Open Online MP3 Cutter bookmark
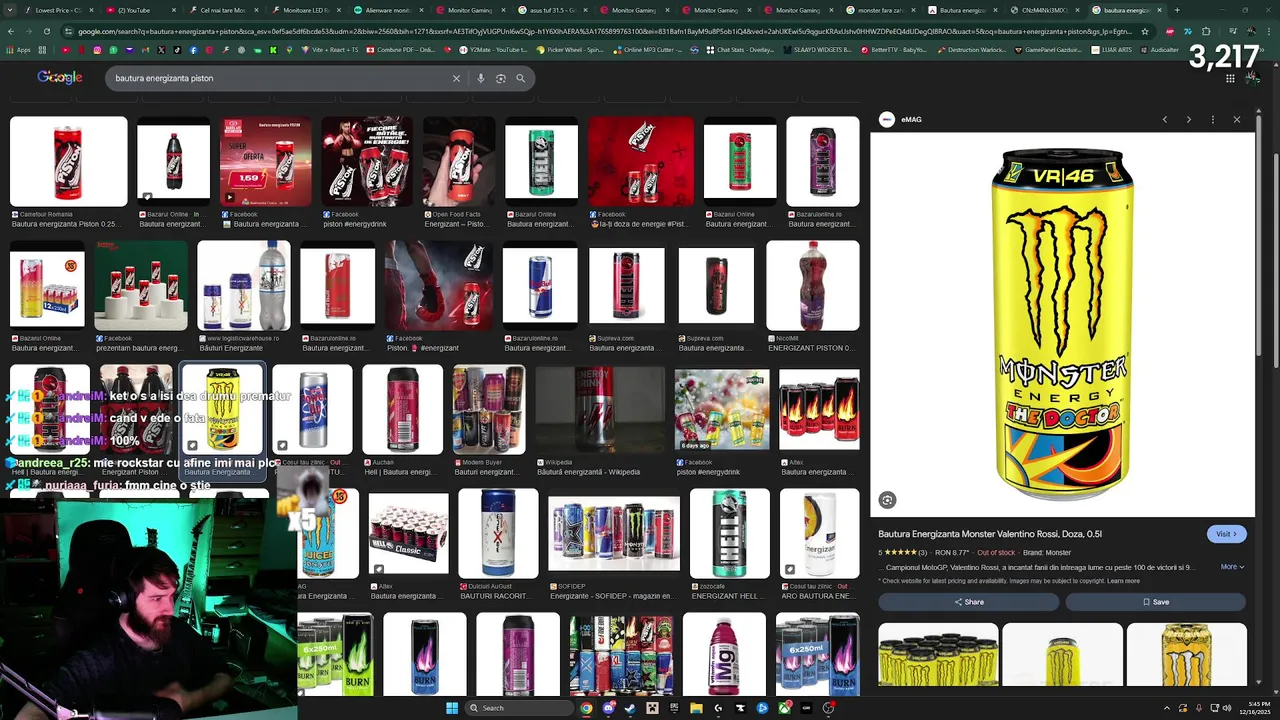The width and height of the screenshot is (1280, 720). click(x=645, y=49)
